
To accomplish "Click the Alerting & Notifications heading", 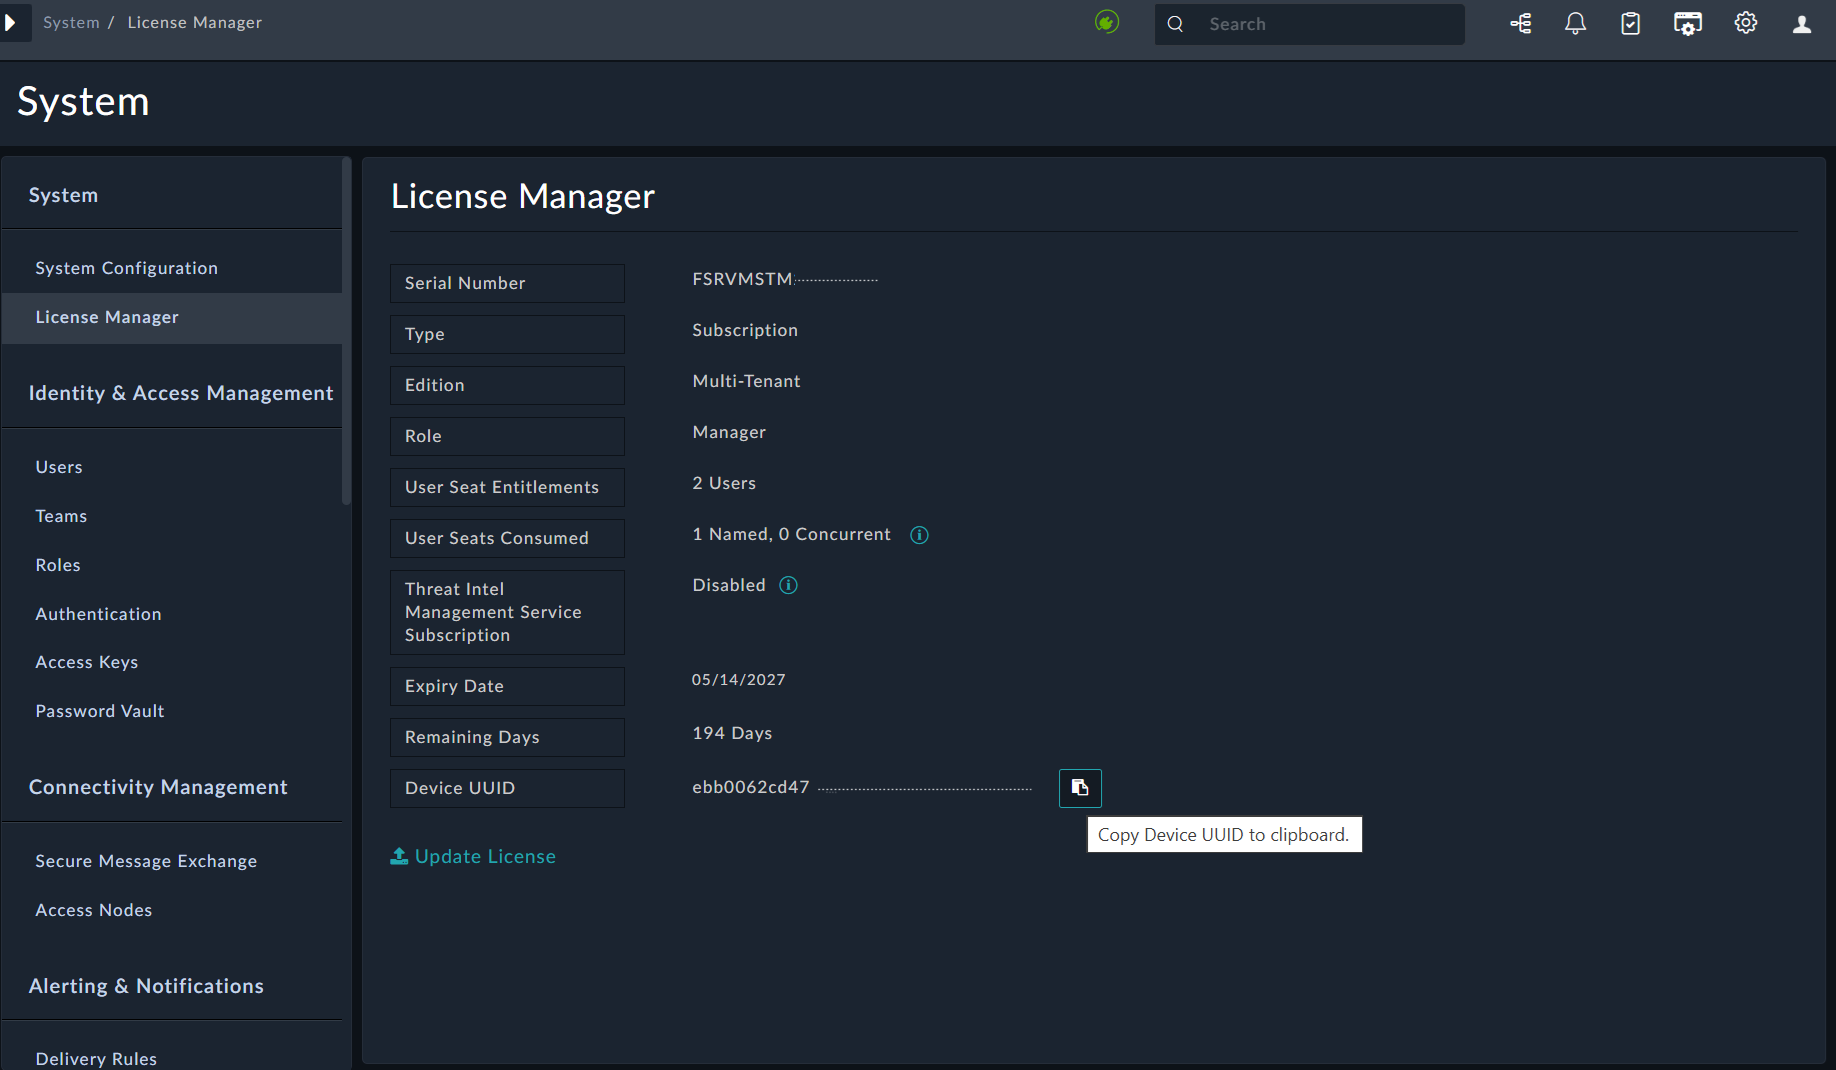I will click(146, 986).
